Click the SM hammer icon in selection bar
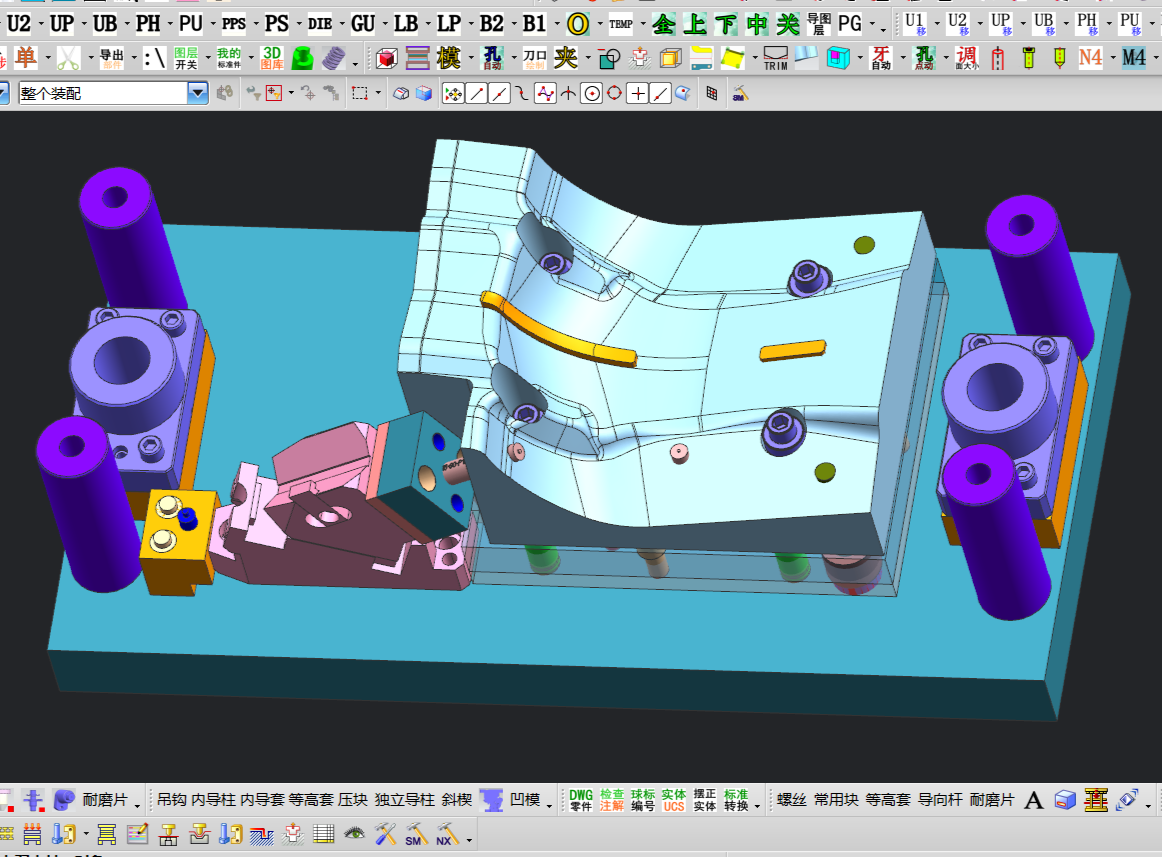The image size is (1162, 857). (x=740, y=93)
